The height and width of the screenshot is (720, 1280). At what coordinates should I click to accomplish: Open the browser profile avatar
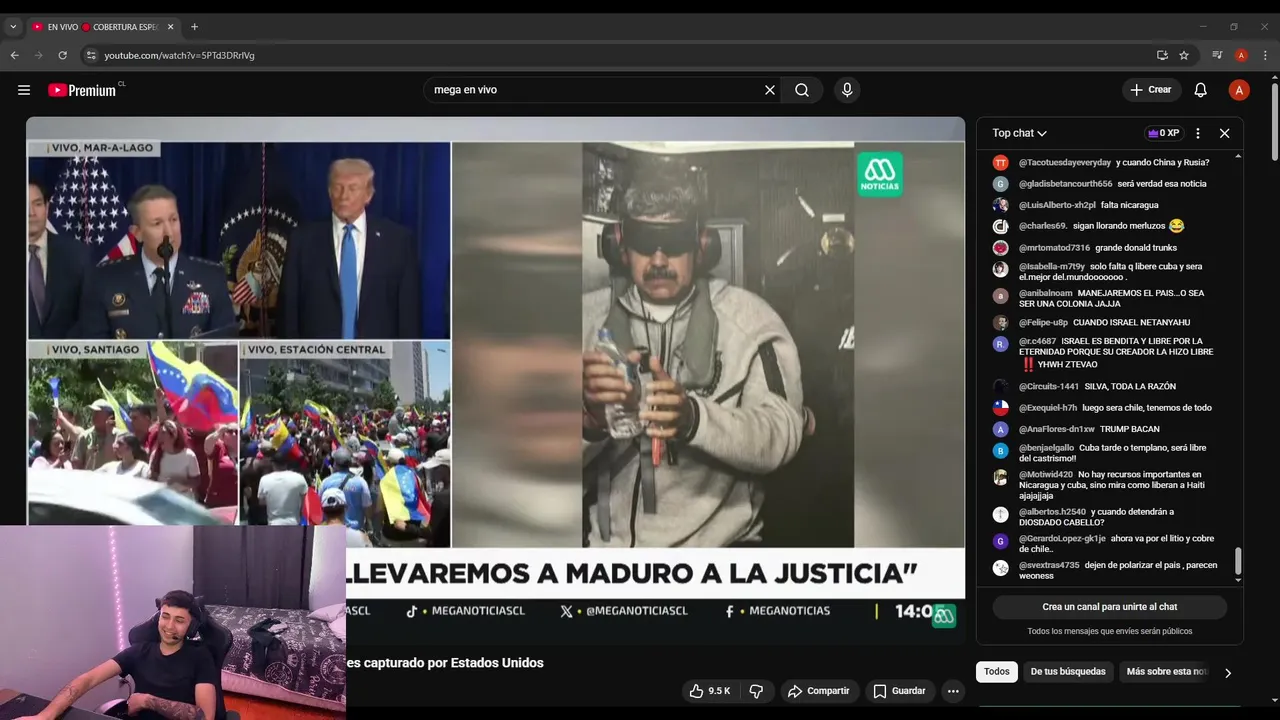1241,55
